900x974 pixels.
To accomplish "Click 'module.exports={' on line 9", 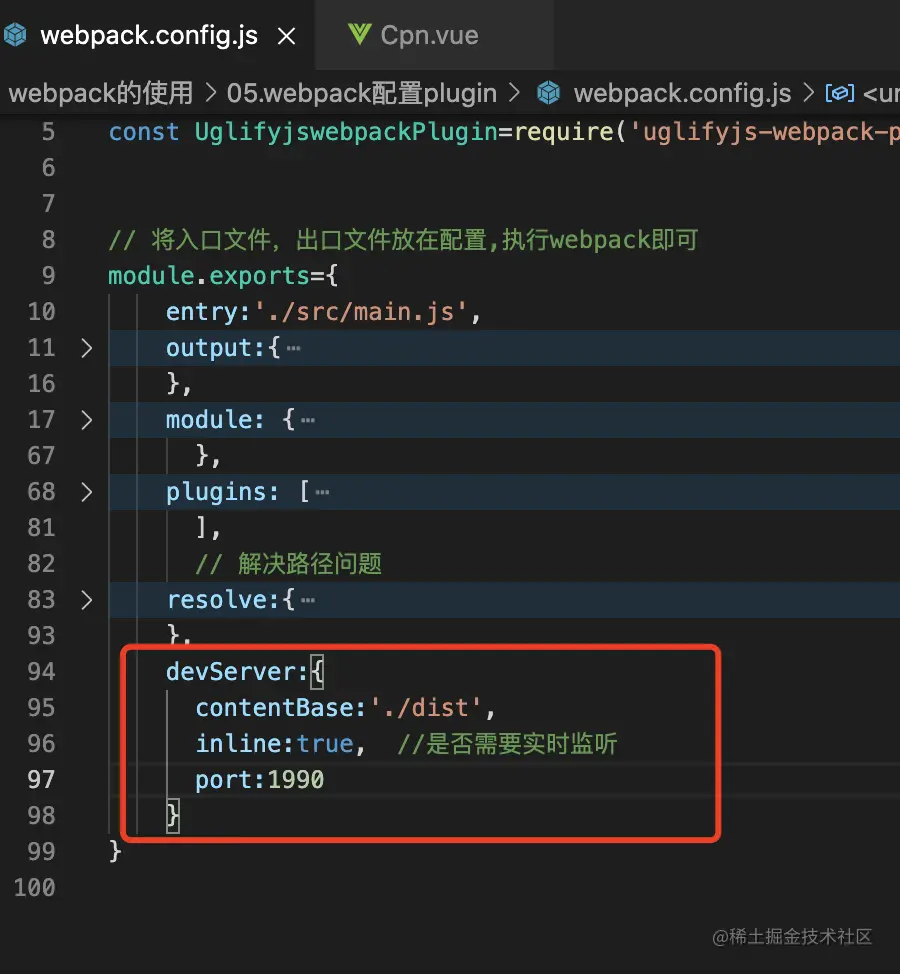I will click(223, 276).
